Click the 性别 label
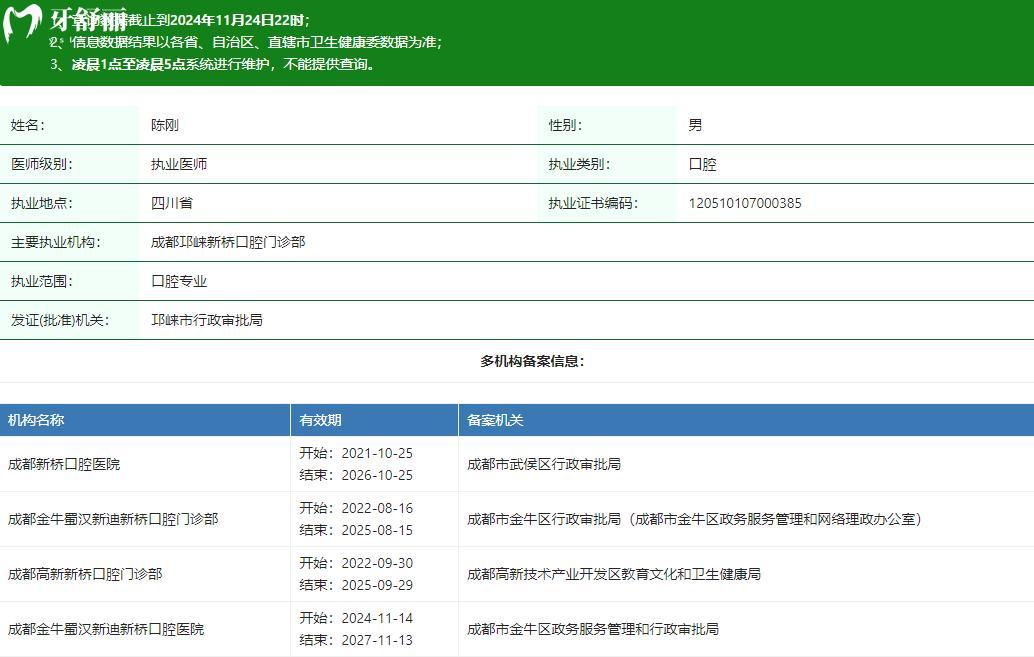 pos(565,125)
